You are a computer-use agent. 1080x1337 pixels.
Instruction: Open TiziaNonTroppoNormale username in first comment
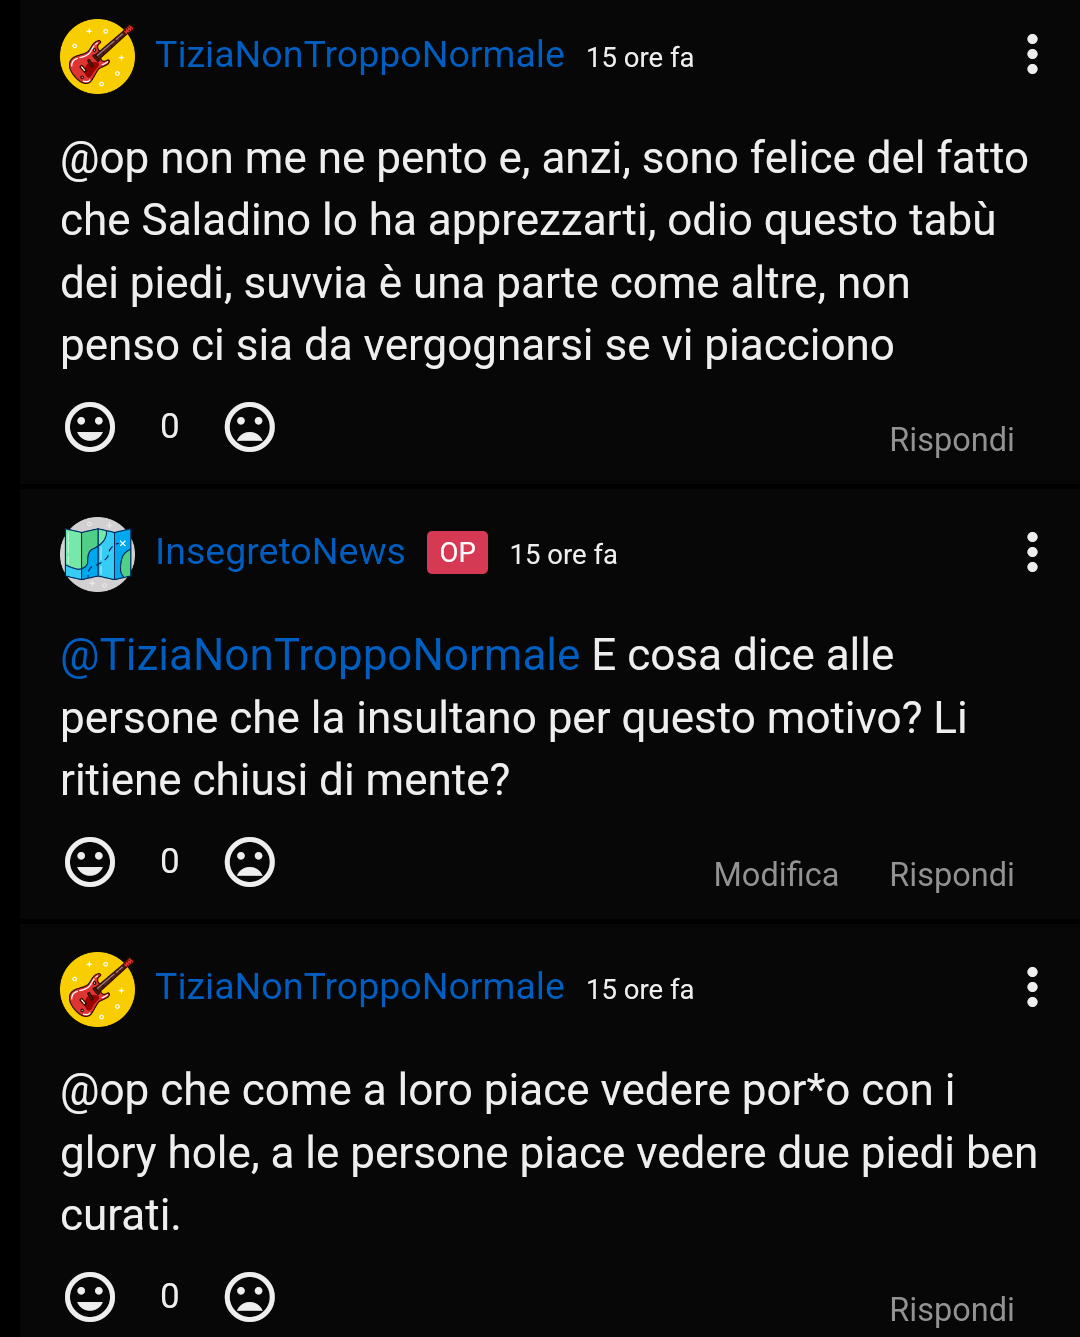(x=360, y=55)
